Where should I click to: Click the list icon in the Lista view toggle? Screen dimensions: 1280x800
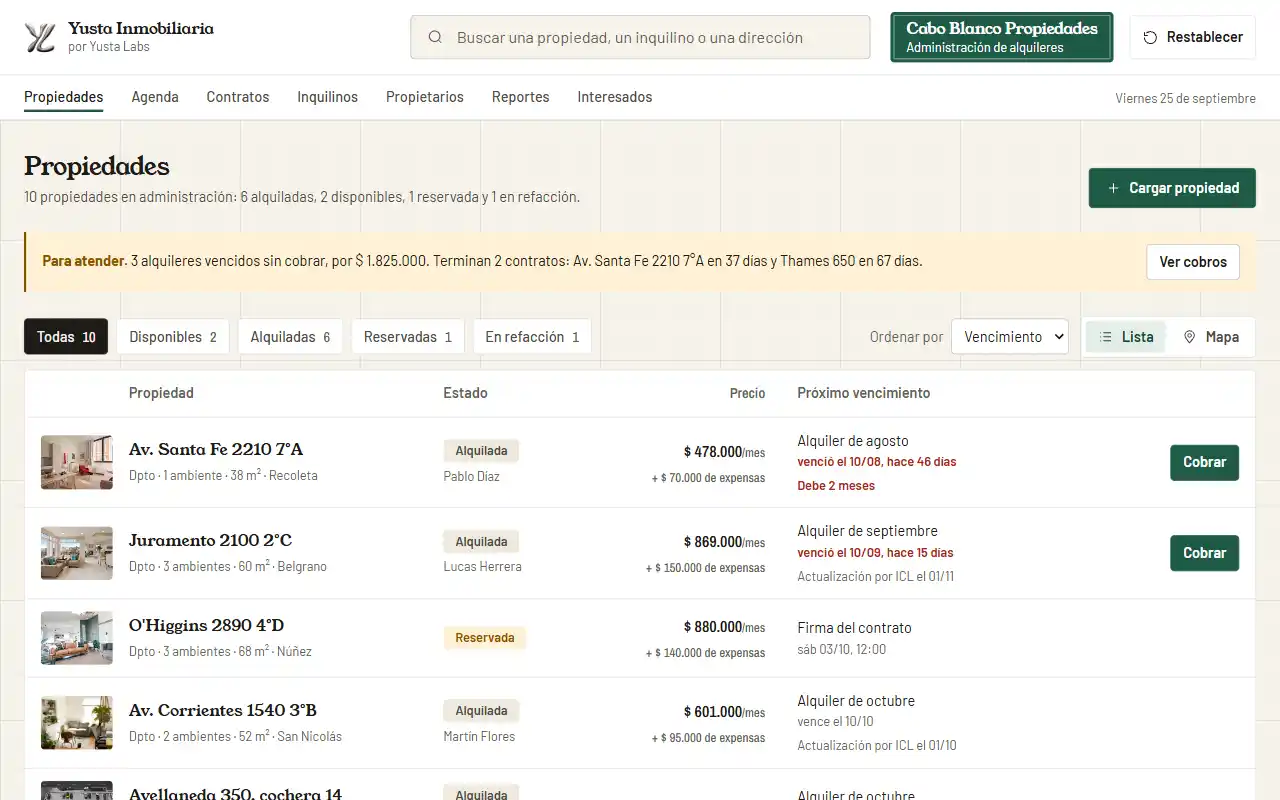pos(1105,337)
